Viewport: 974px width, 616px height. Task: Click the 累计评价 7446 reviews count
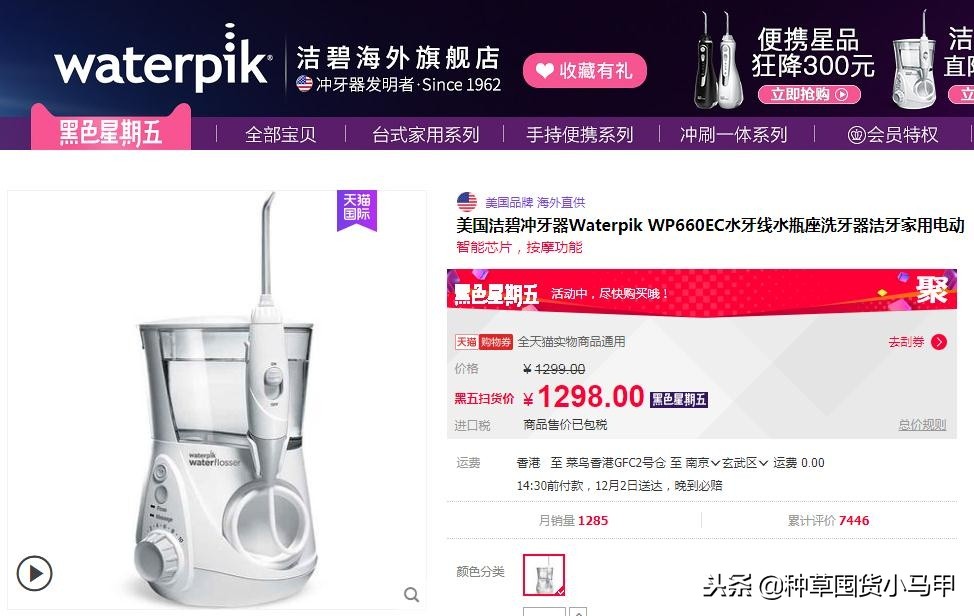(x=828, y=520)
